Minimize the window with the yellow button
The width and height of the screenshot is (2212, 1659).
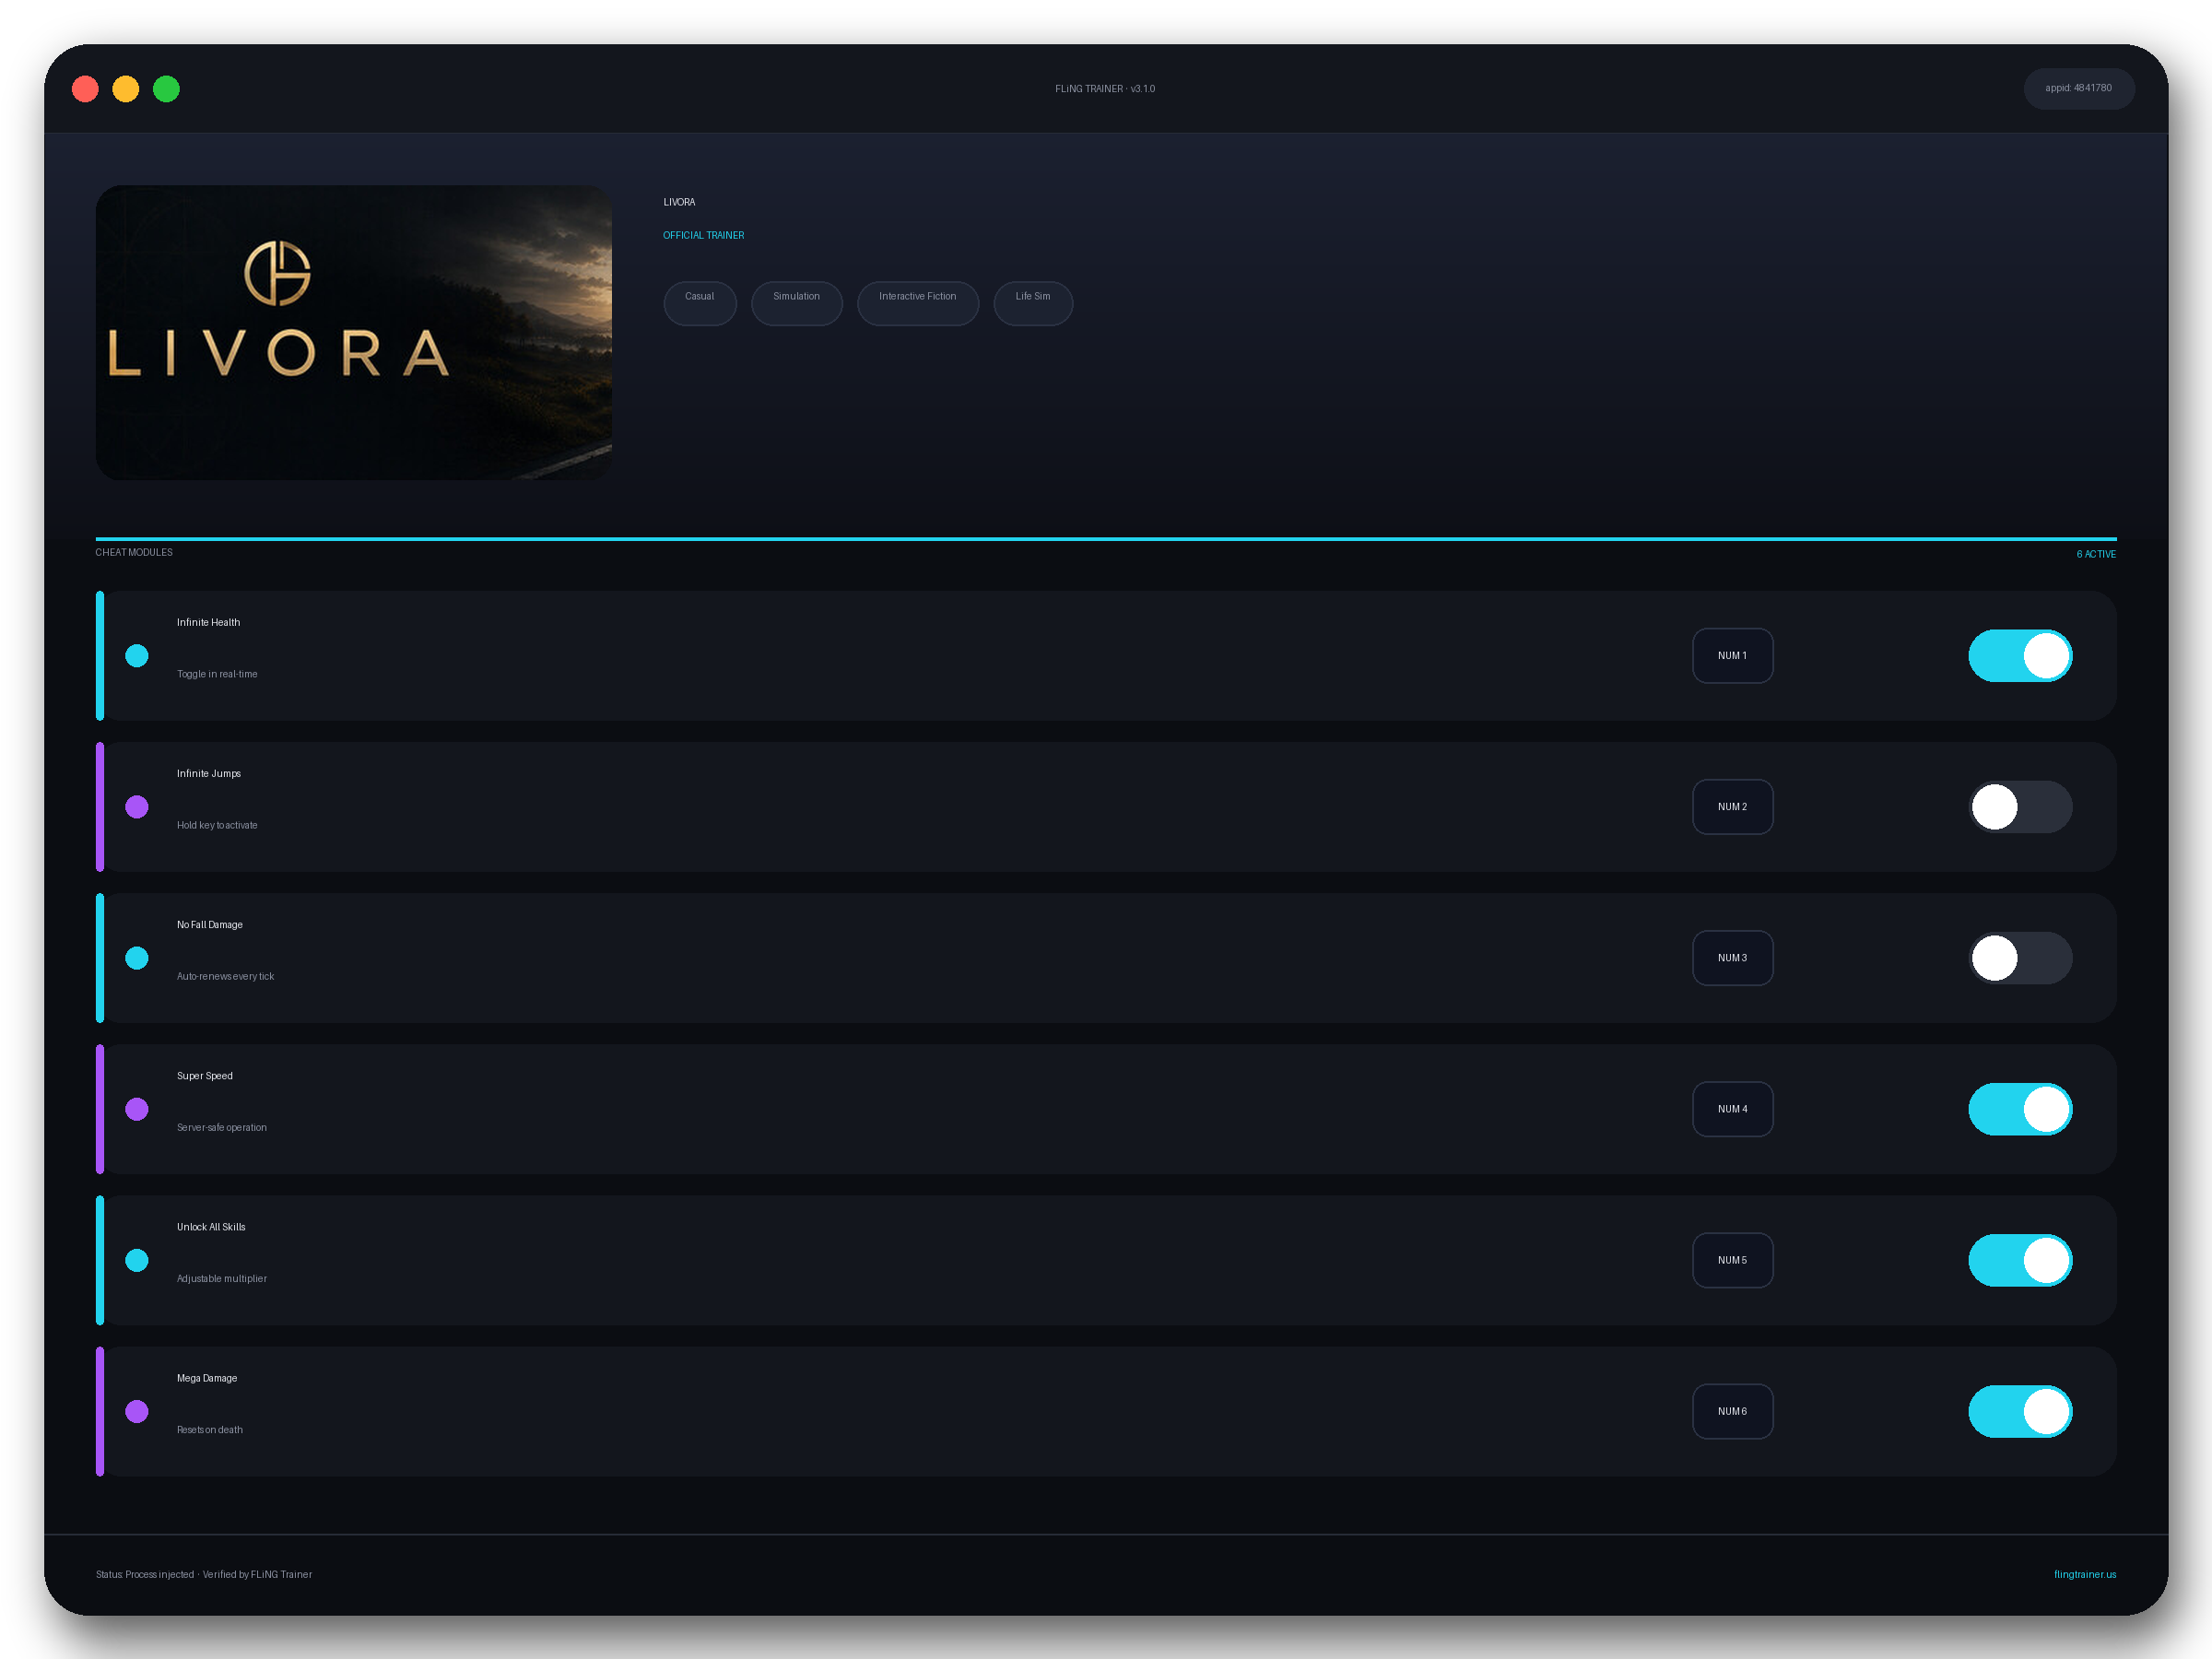(x=126, y=89)
